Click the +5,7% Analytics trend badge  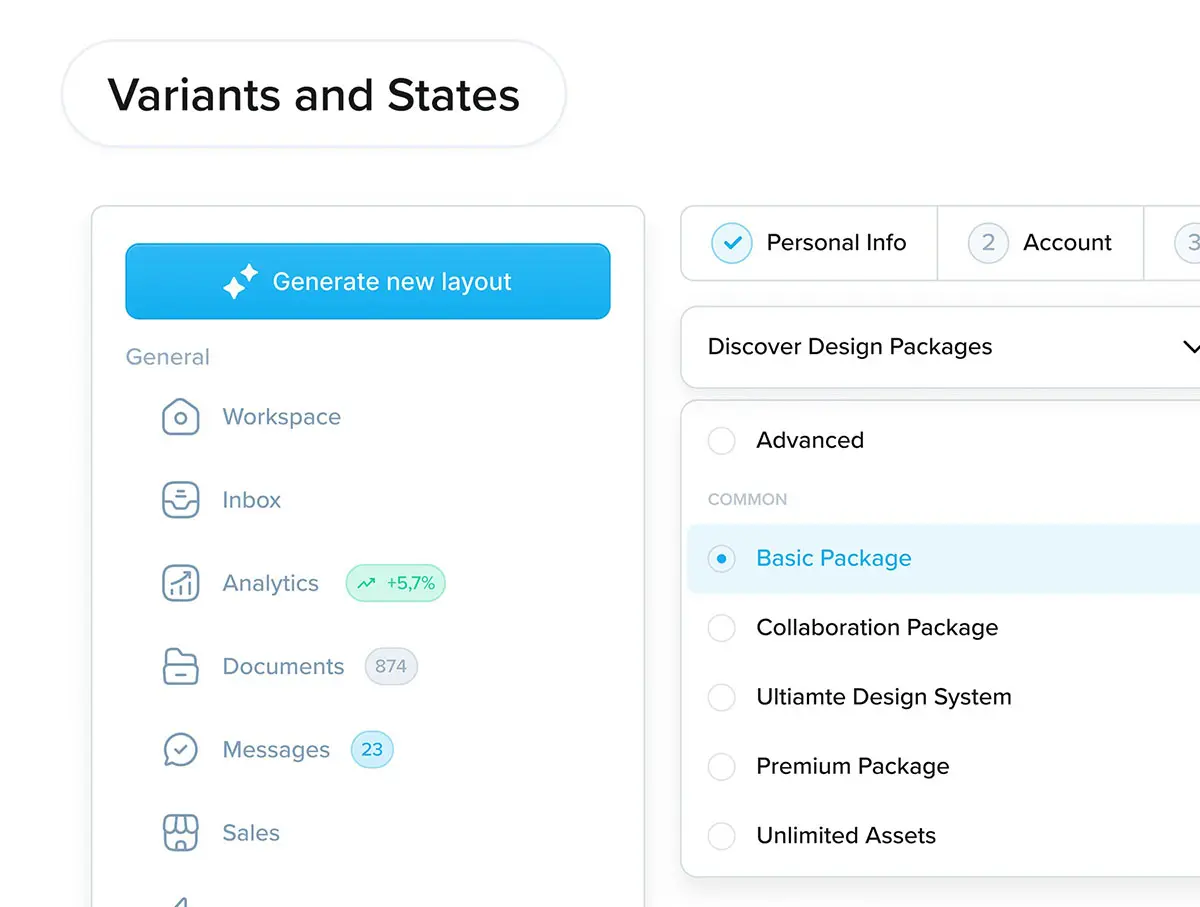(396, 583)
